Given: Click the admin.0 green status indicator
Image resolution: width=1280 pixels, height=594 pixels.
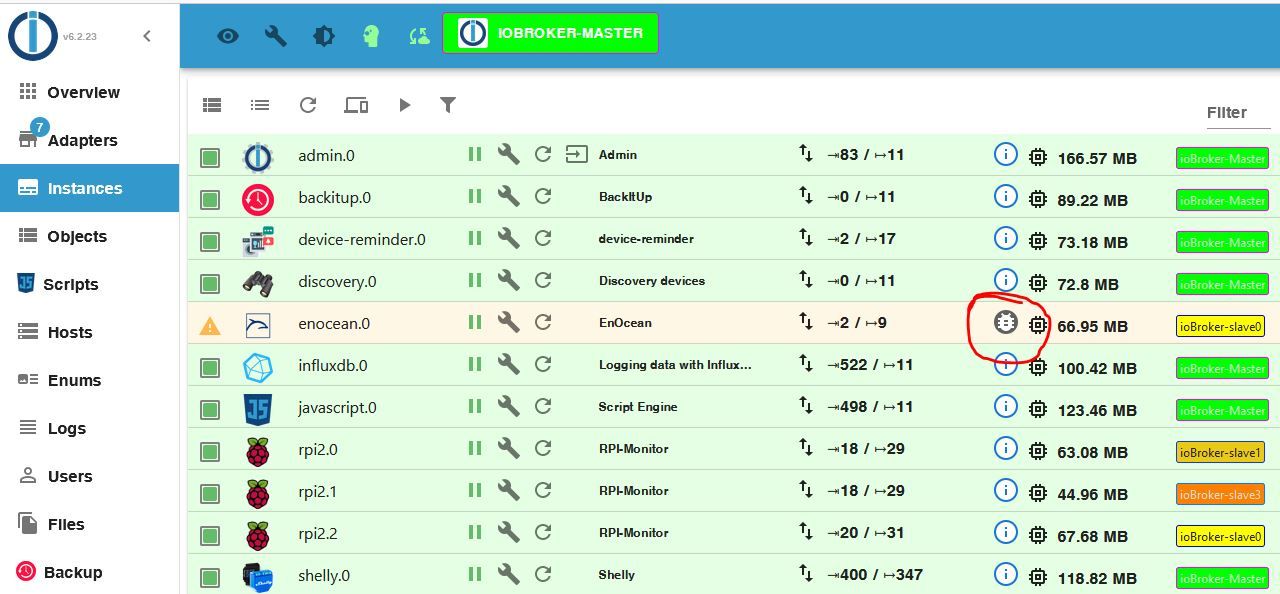Looking at the screenshot, I should click(x=210, y=157).
